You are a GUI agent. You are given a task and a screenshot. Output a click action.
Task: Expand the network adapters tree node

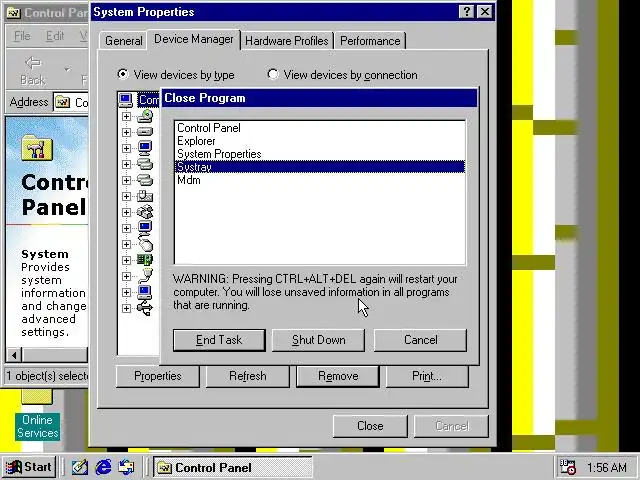(126, 260)
